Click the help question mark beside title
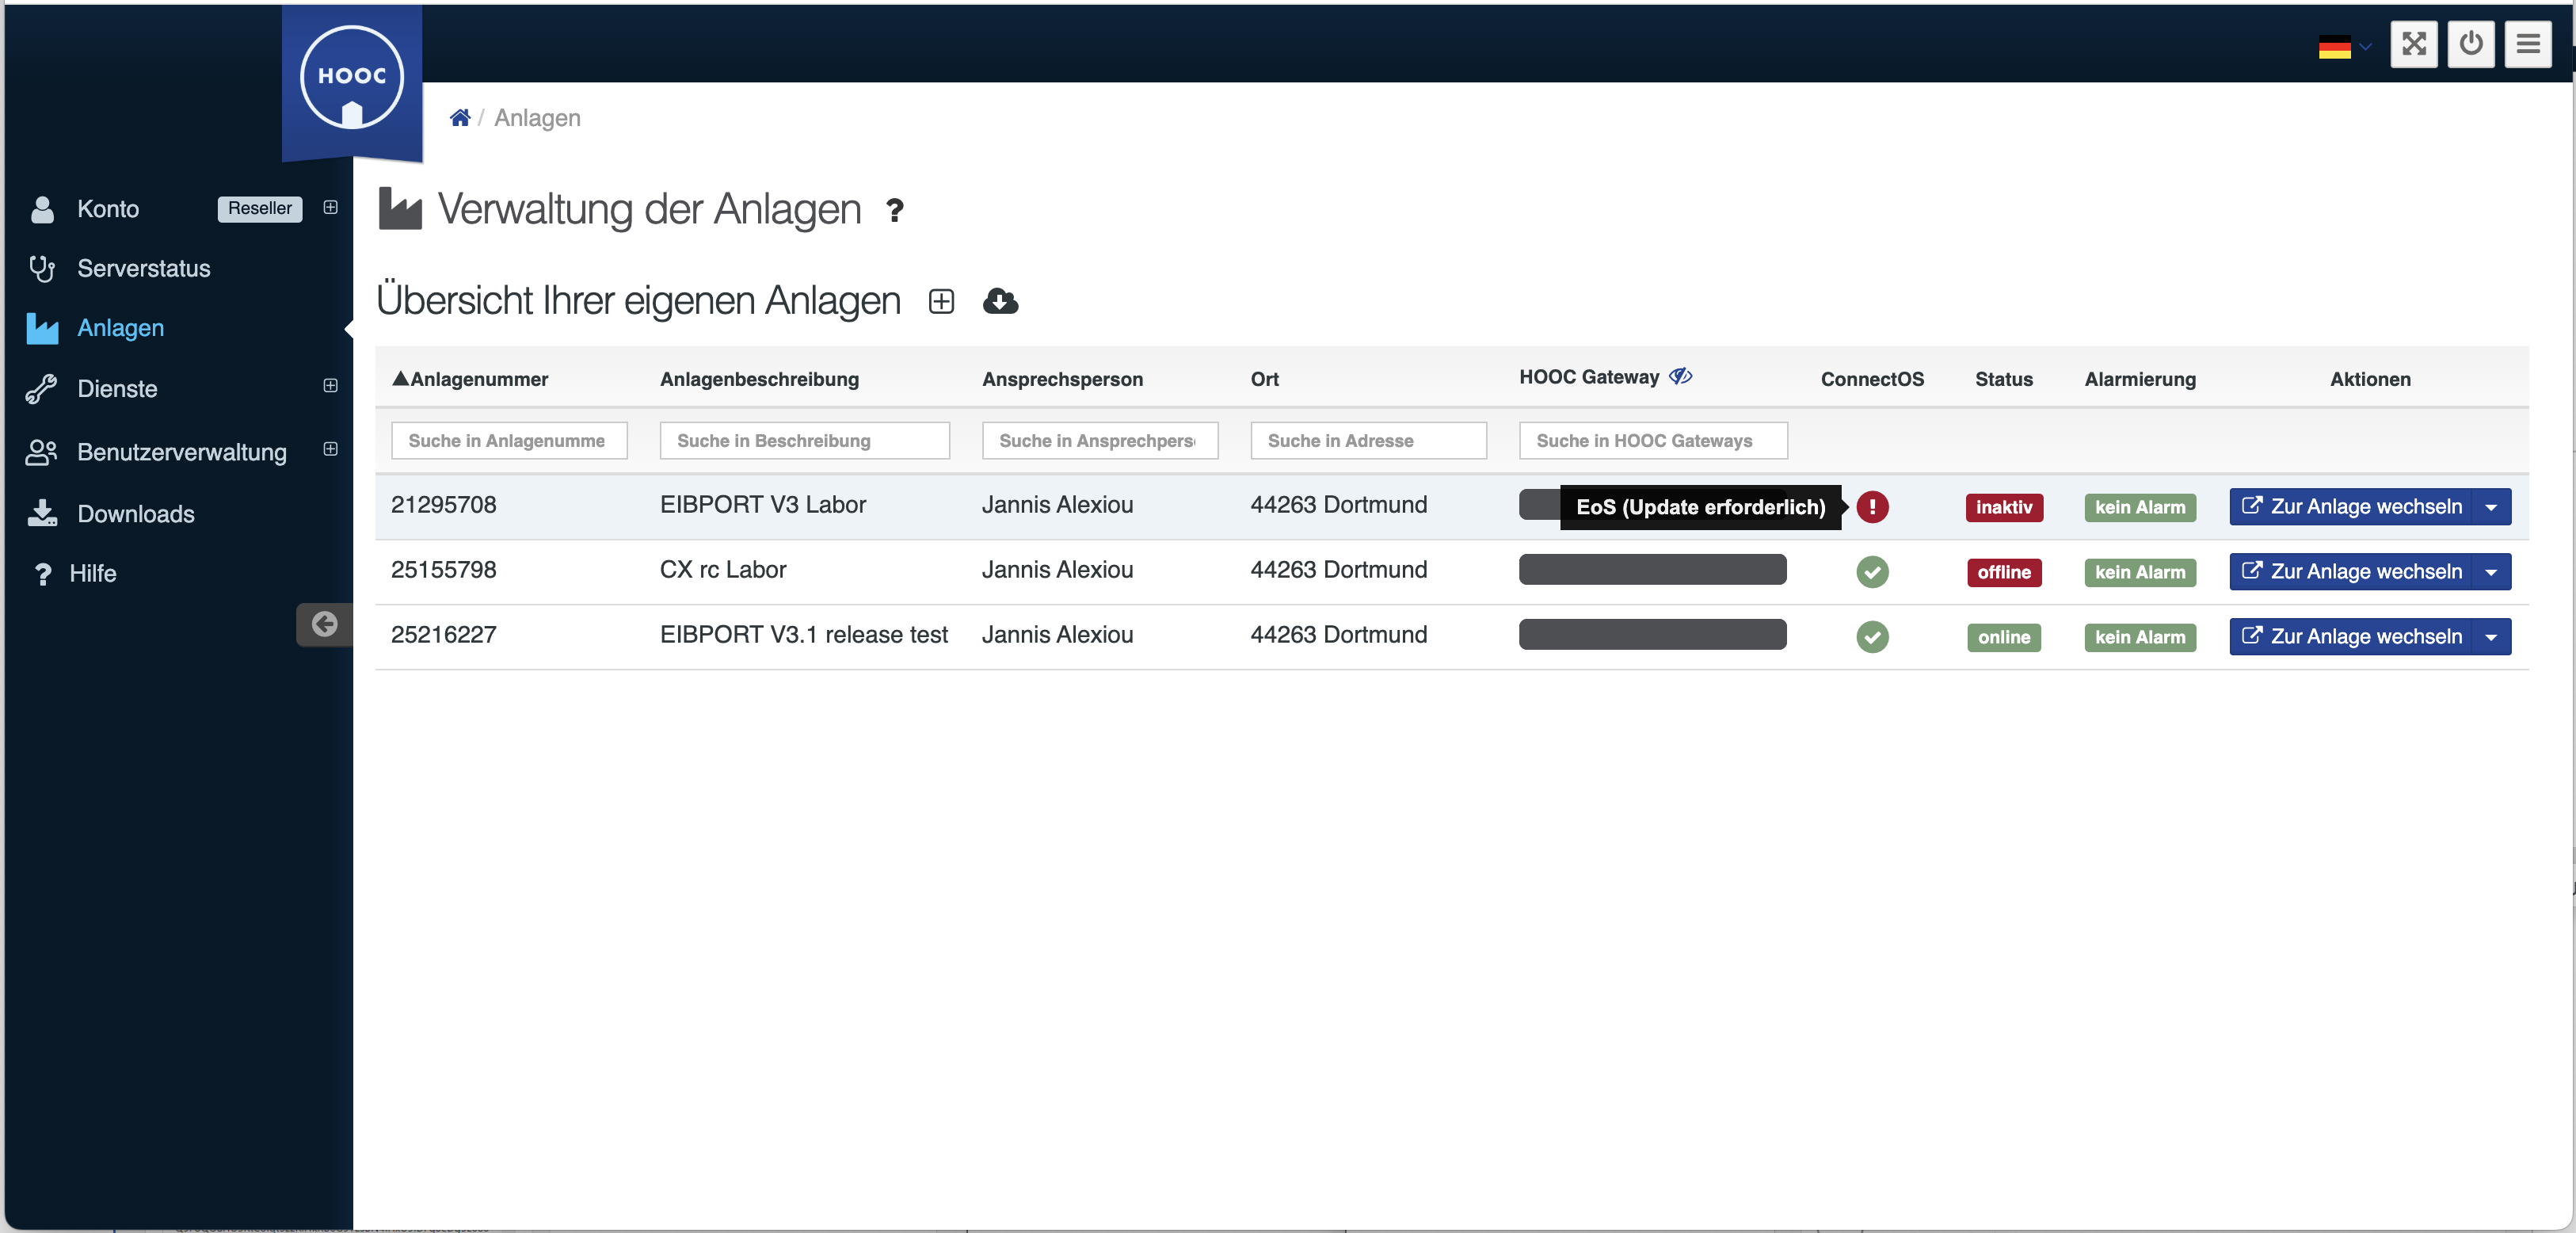Image resolution: width=2576 pixels, height=1233 pixels. tap(894, 211)
